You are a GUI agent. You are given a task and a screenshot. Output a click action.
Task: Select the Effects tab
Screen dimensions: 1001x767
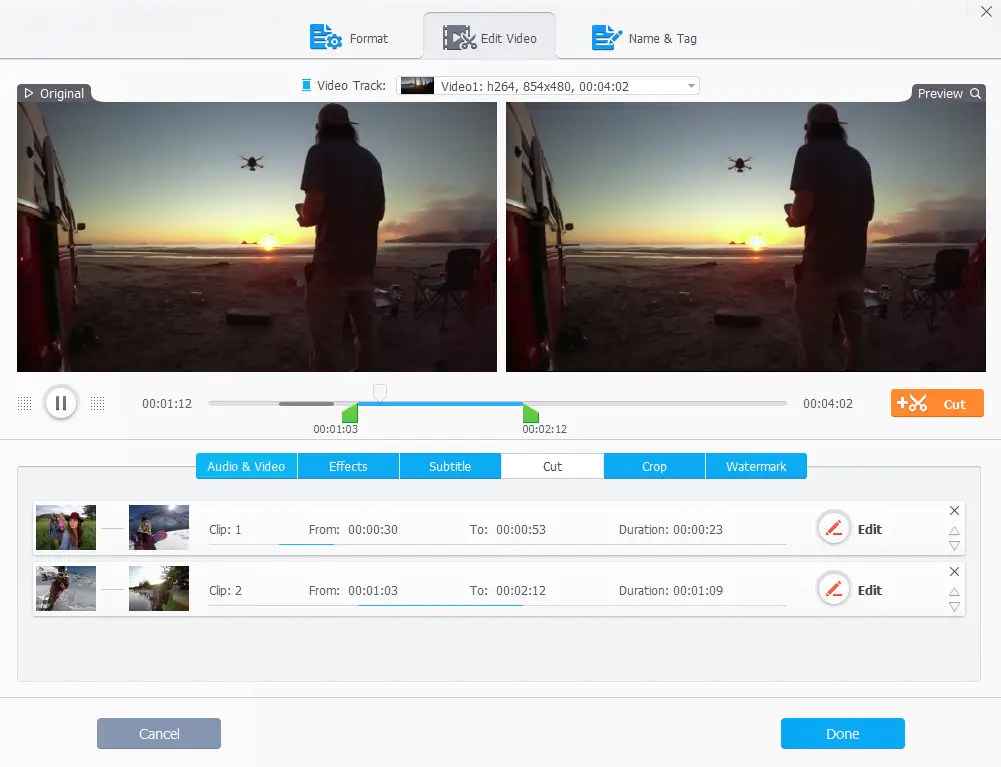coord(348,466)
